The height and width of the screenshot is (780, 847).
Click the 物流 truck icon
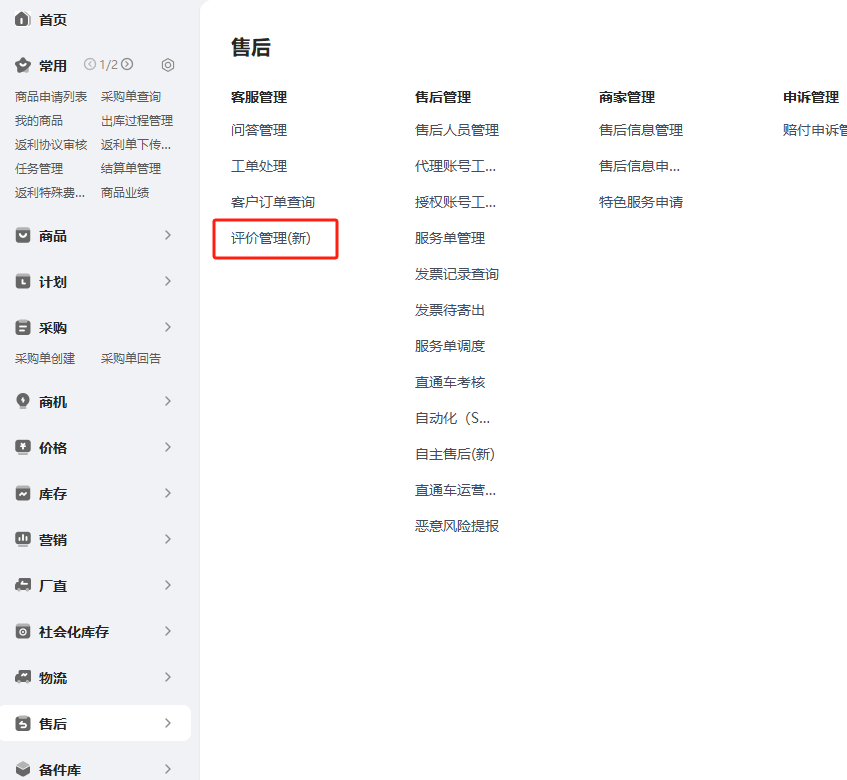coord(22,677)
